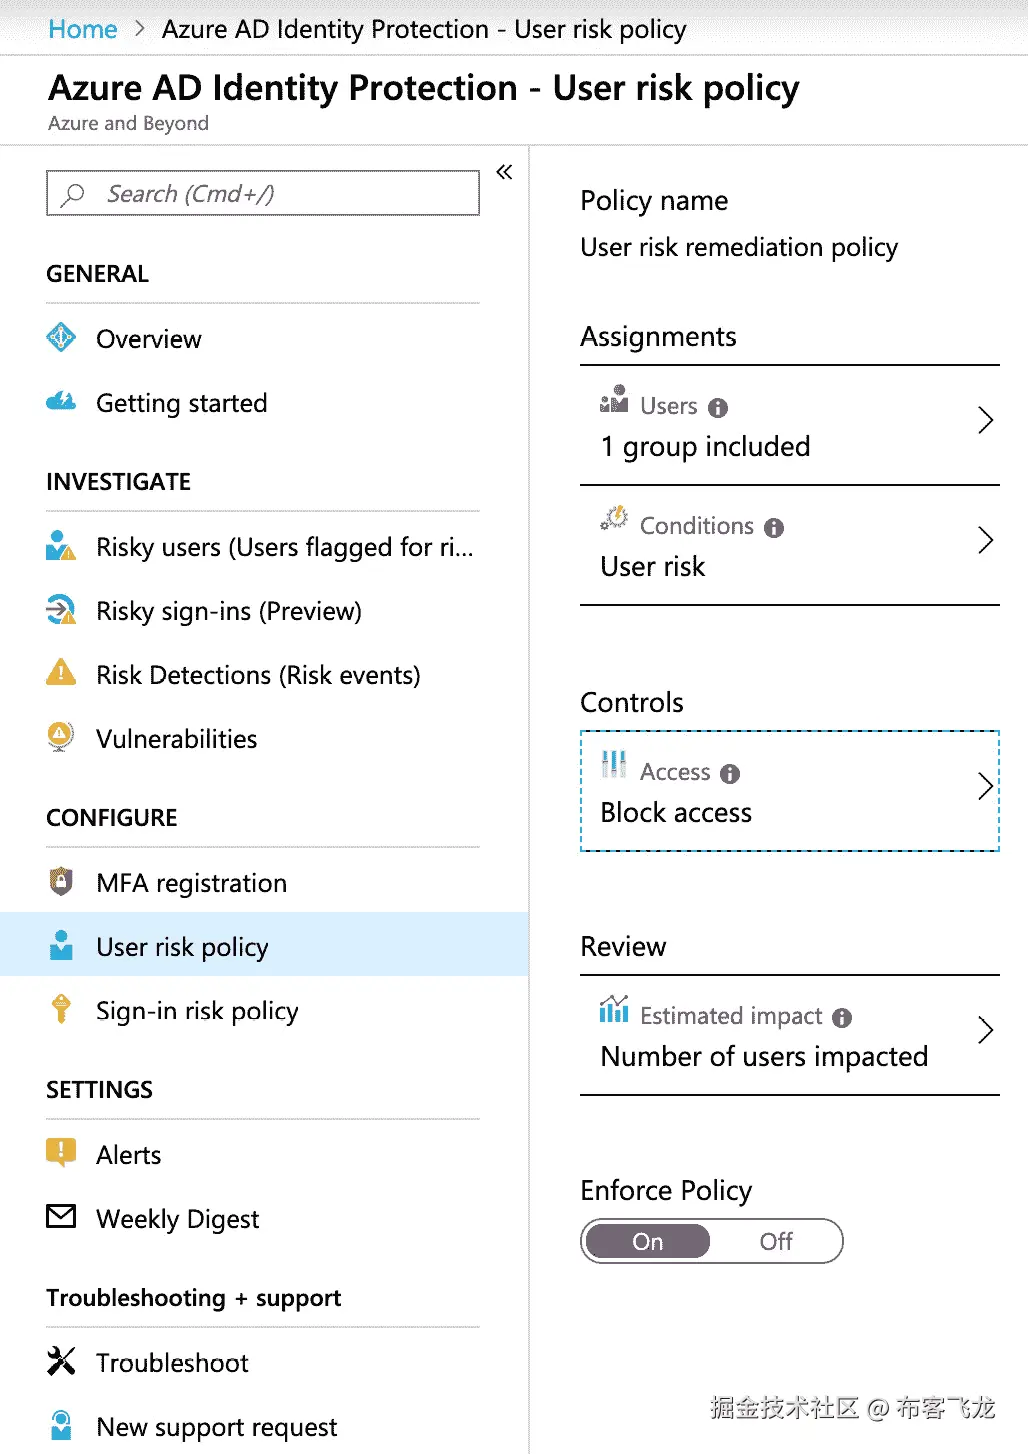Set Enforce Policy to Off
This screenshot has width=1028, height=1454.
[776, 1242]
